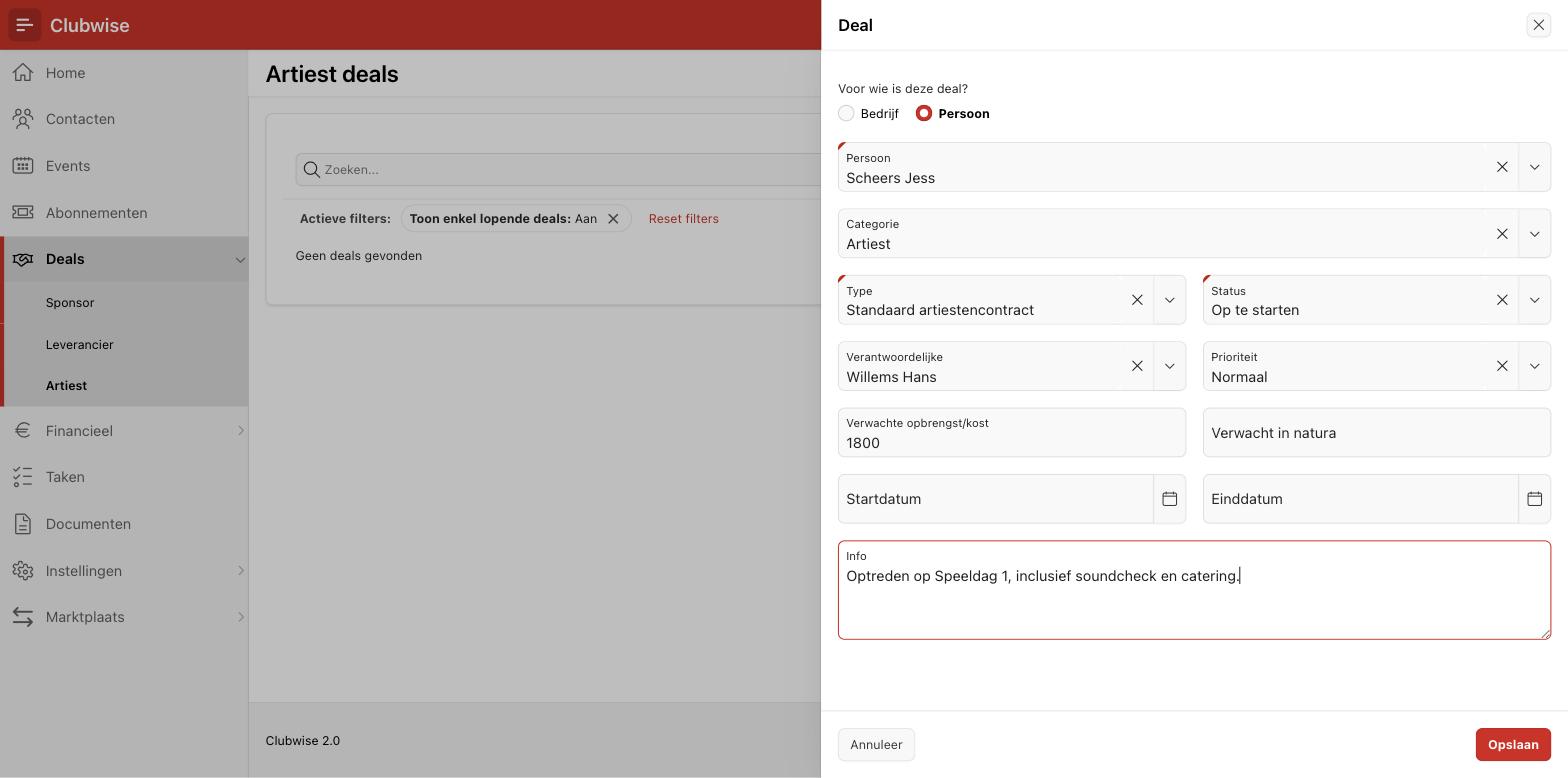This screenshot has width=1568, height=778.
Task: Click the Deals handshake icon
Action: click(x=23, y=259)
